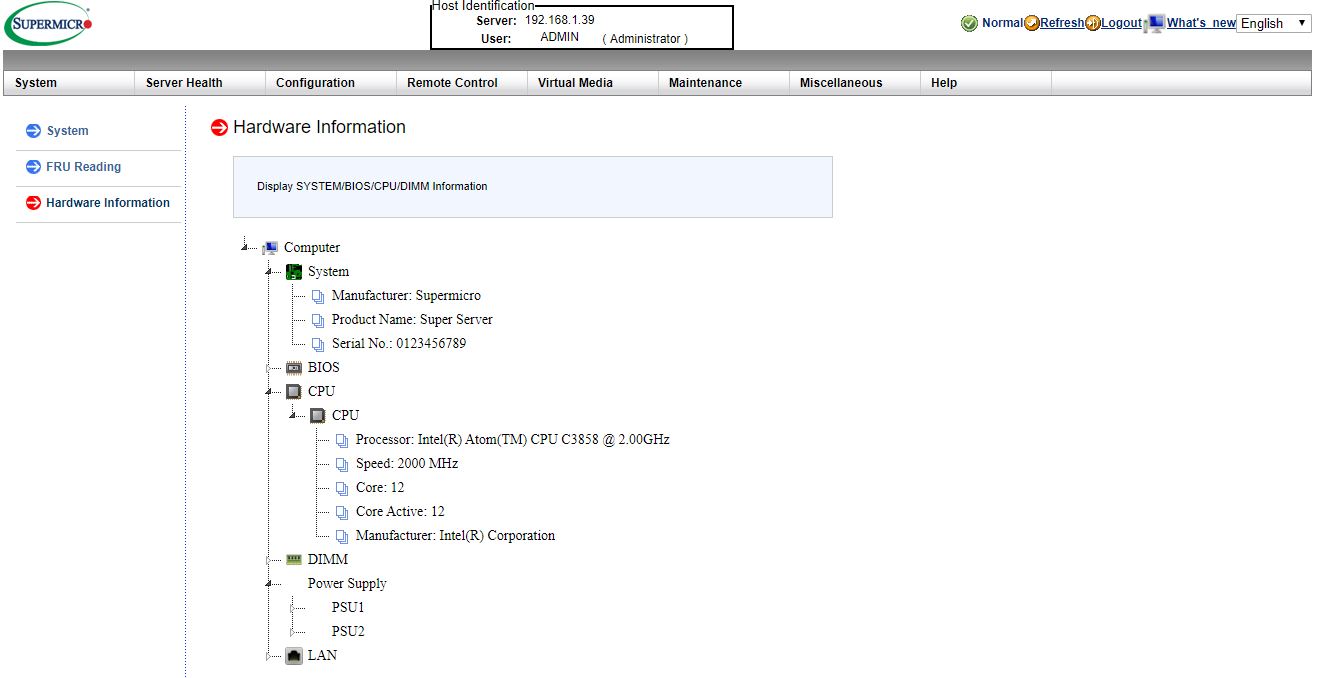Select the Computer tree label
1321x678 pixels.
(312, 248)
